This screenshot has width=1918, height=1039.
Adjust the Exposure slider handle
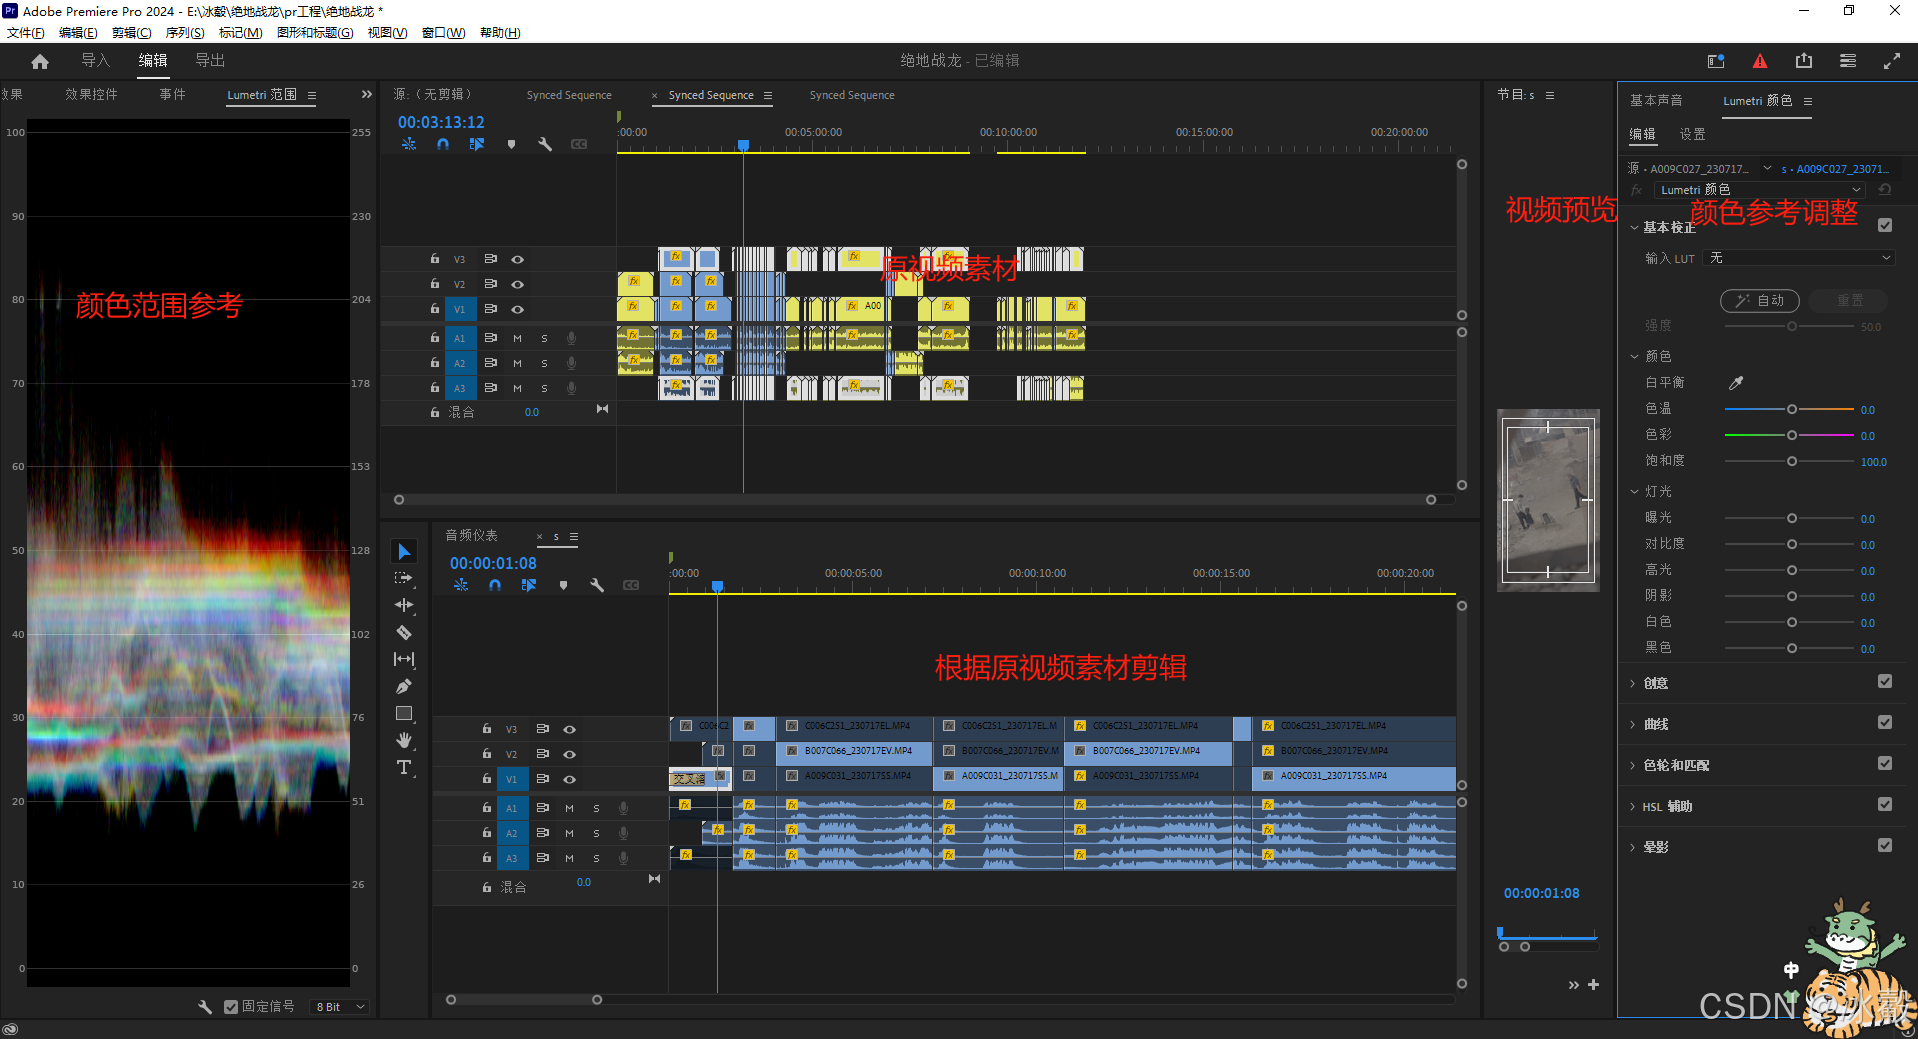(x=1792, y=519)
